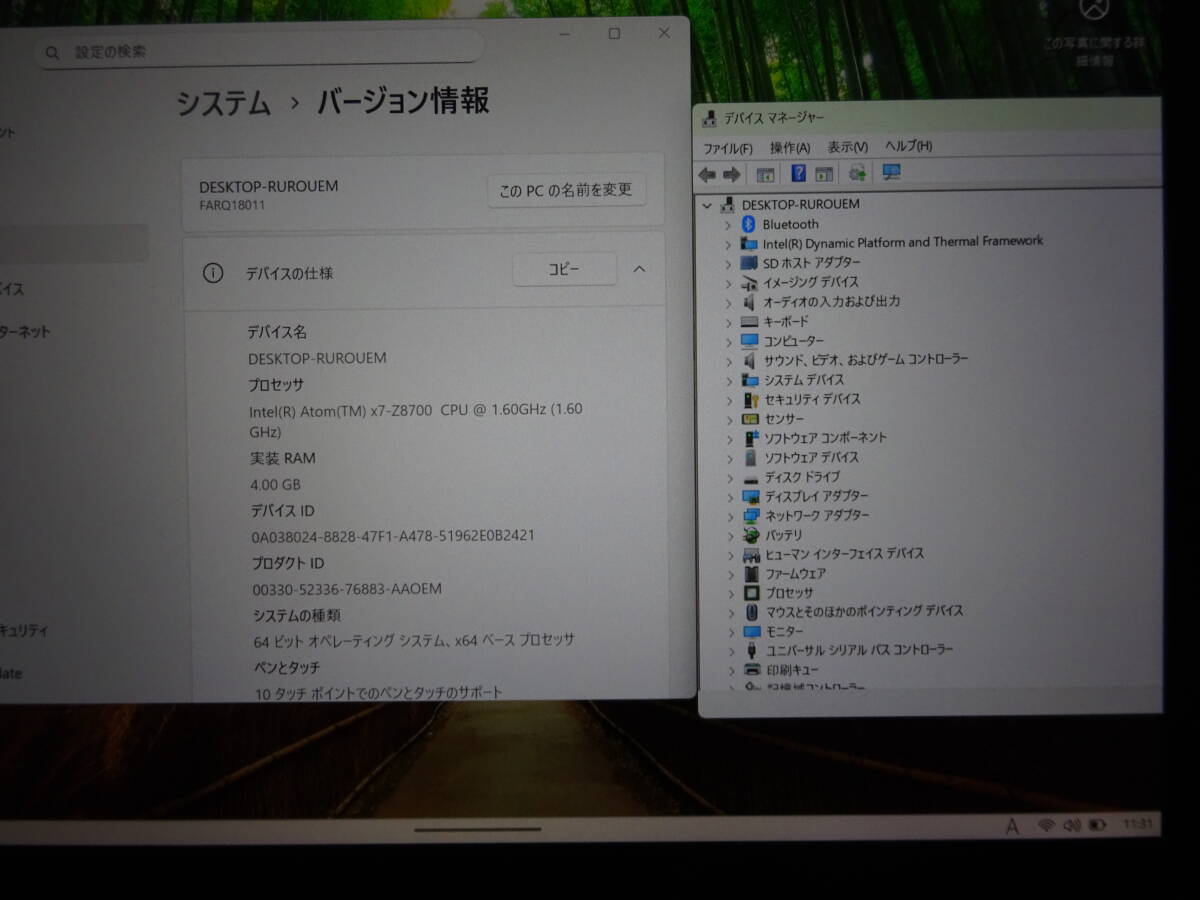Click the この PC の名前を変更 button

click(x=566, y=190)
